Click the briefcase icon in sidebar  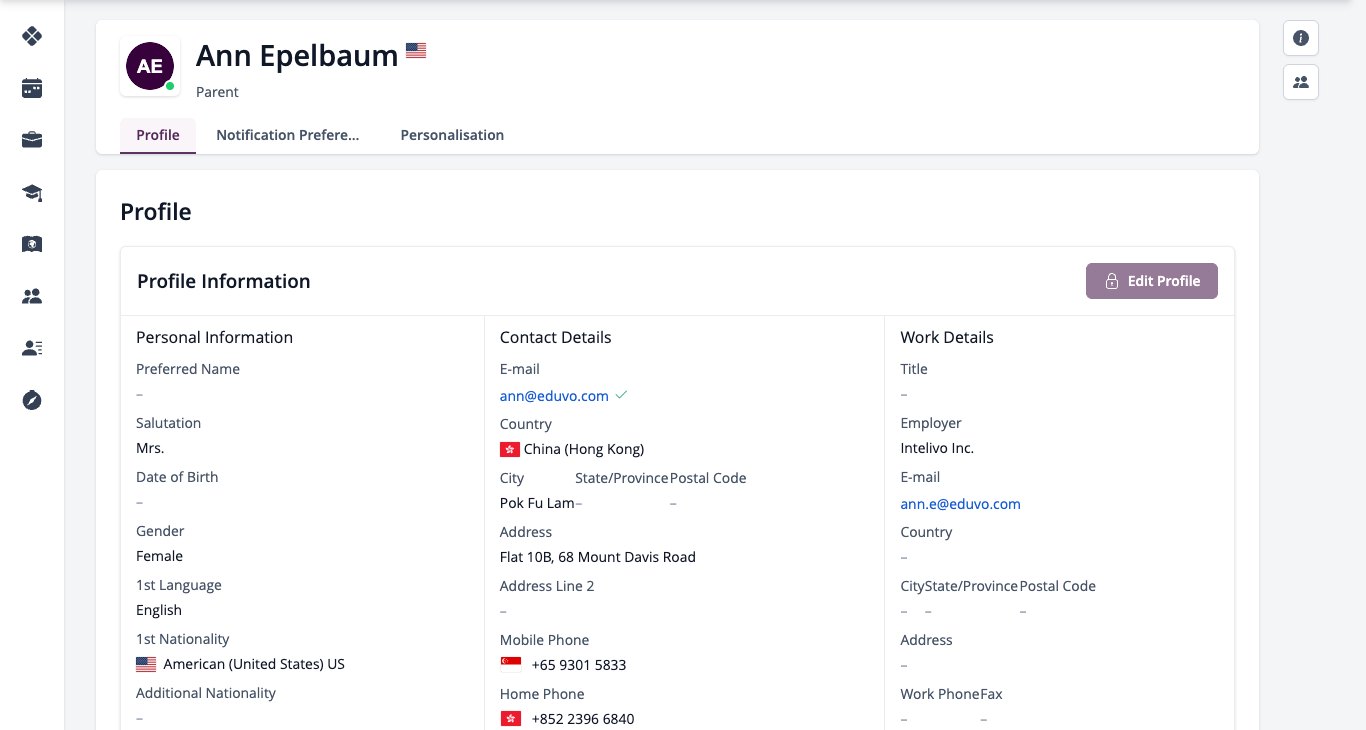pos(32,140)
